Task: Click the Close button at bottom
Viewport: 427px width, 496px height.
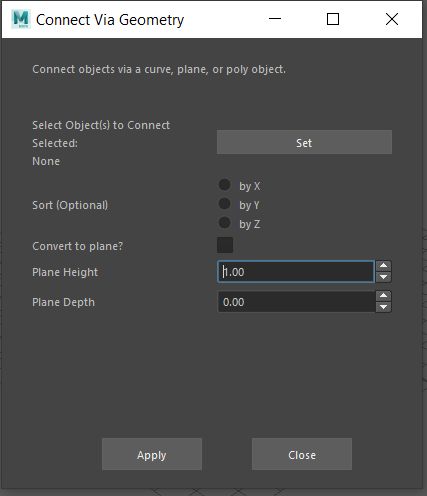Action: point(302,454)
